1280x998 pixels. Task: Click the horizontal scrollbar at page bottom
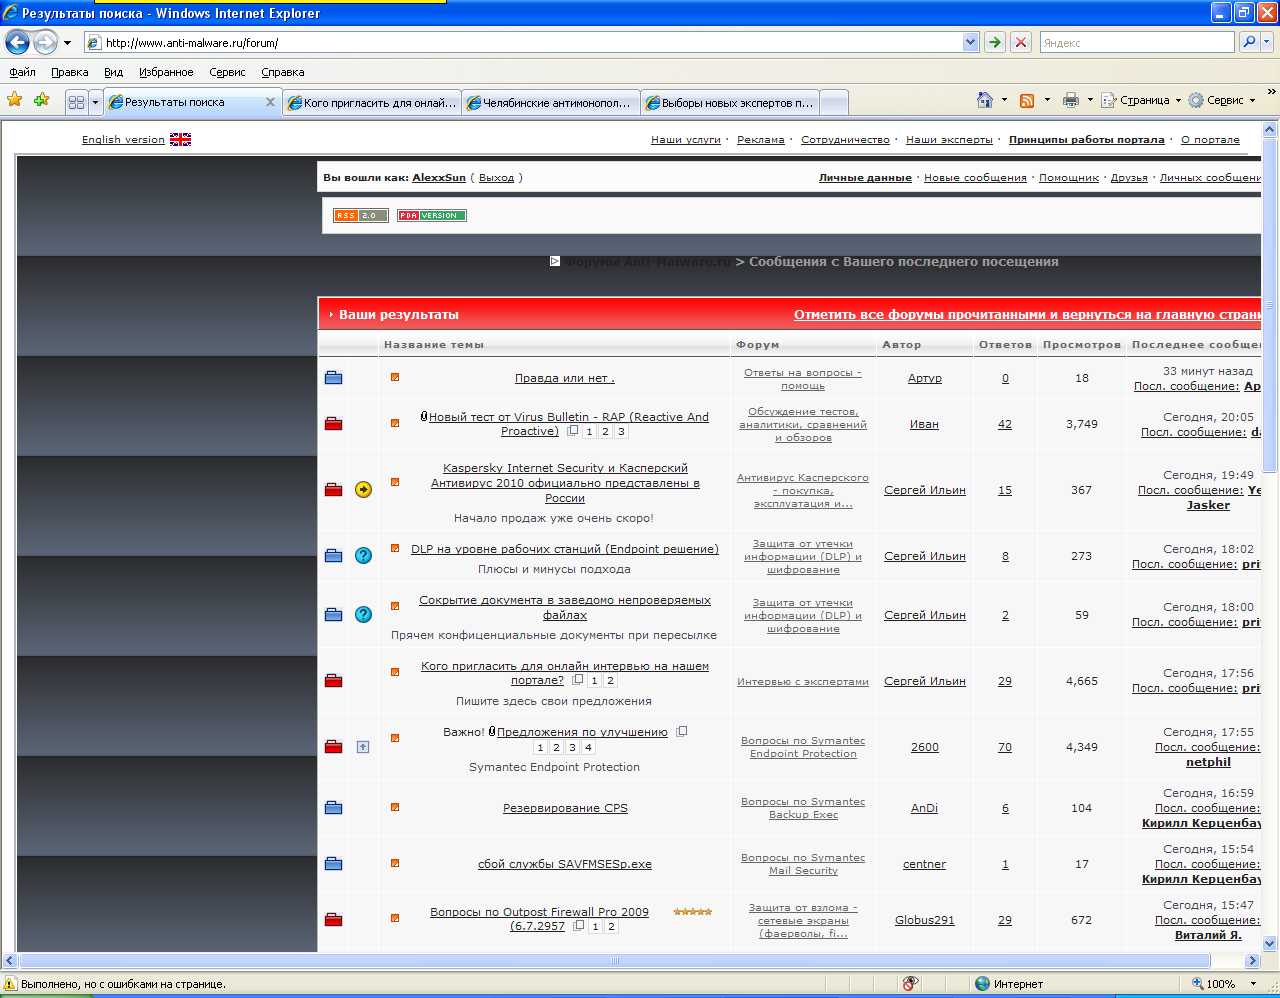[615, 961]
